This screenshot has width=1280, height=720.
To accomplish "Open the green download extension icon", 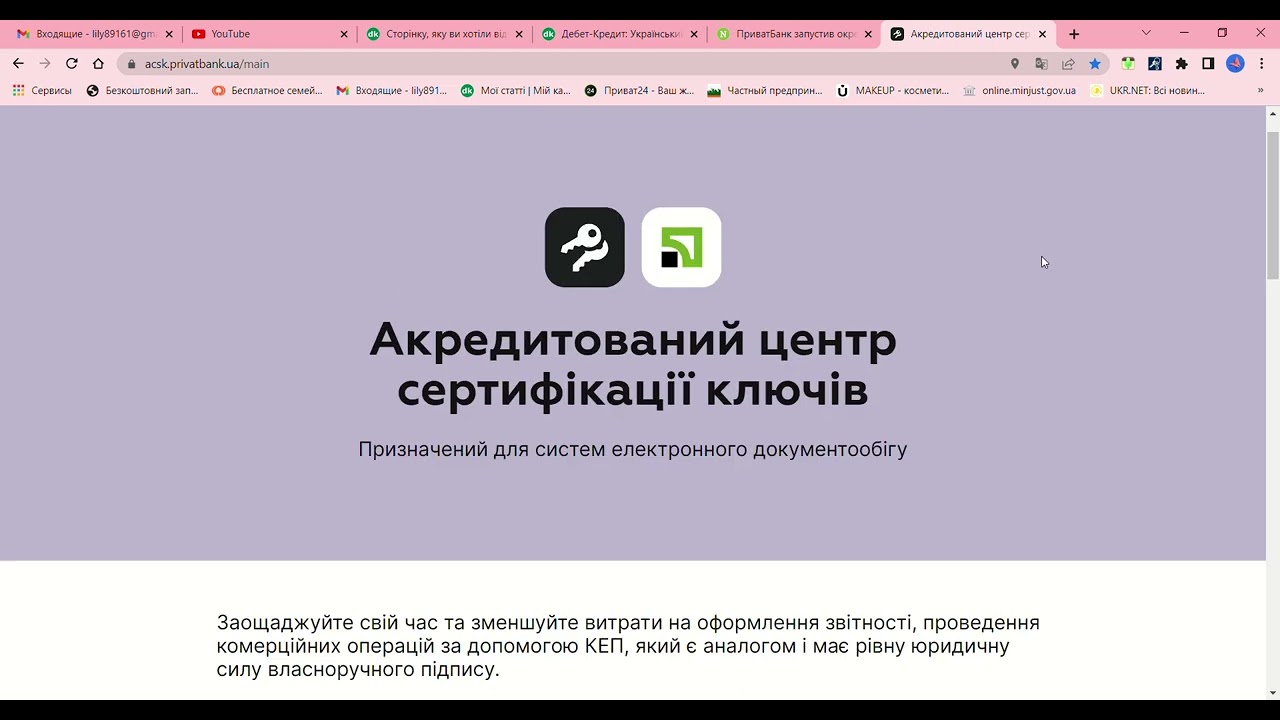I will tap(1128, 64).
